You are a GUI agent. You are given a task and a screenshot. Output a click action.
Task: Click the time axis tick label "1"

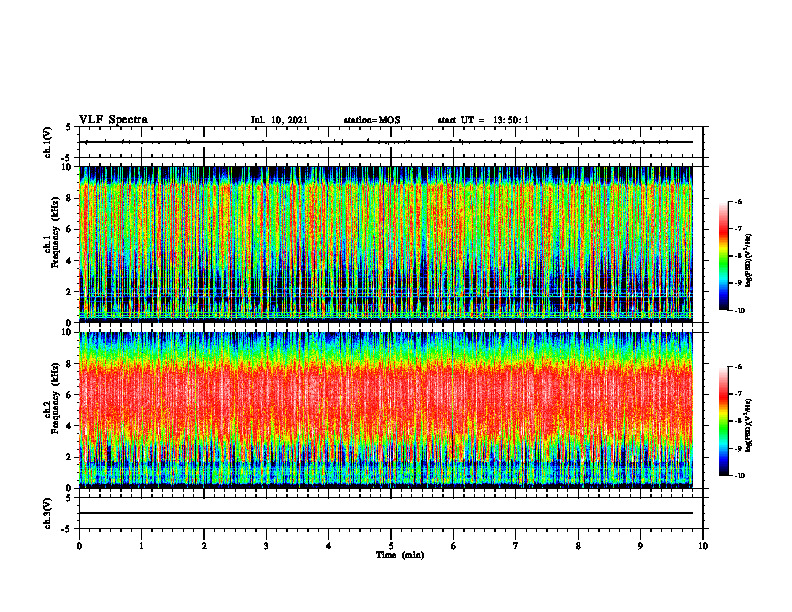coord(141,546)
